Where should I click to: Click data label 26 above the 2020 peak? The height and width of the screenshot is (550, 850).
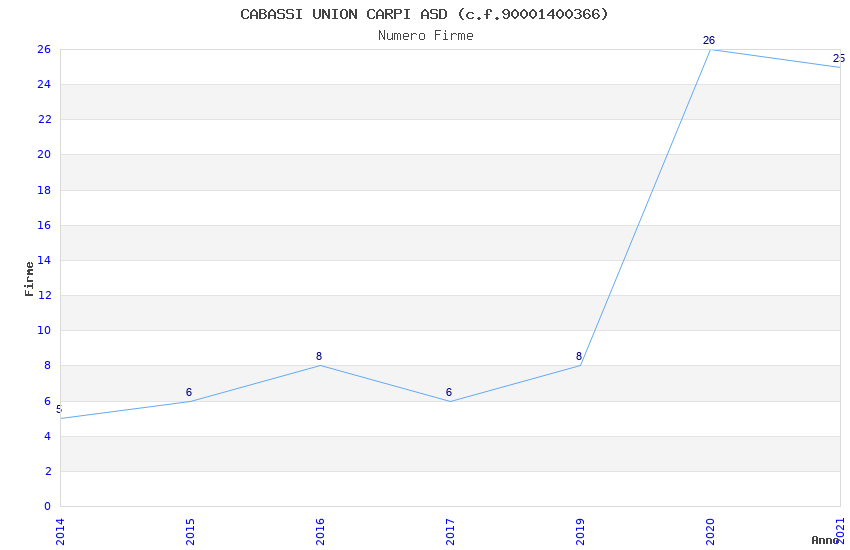point(709,40)
